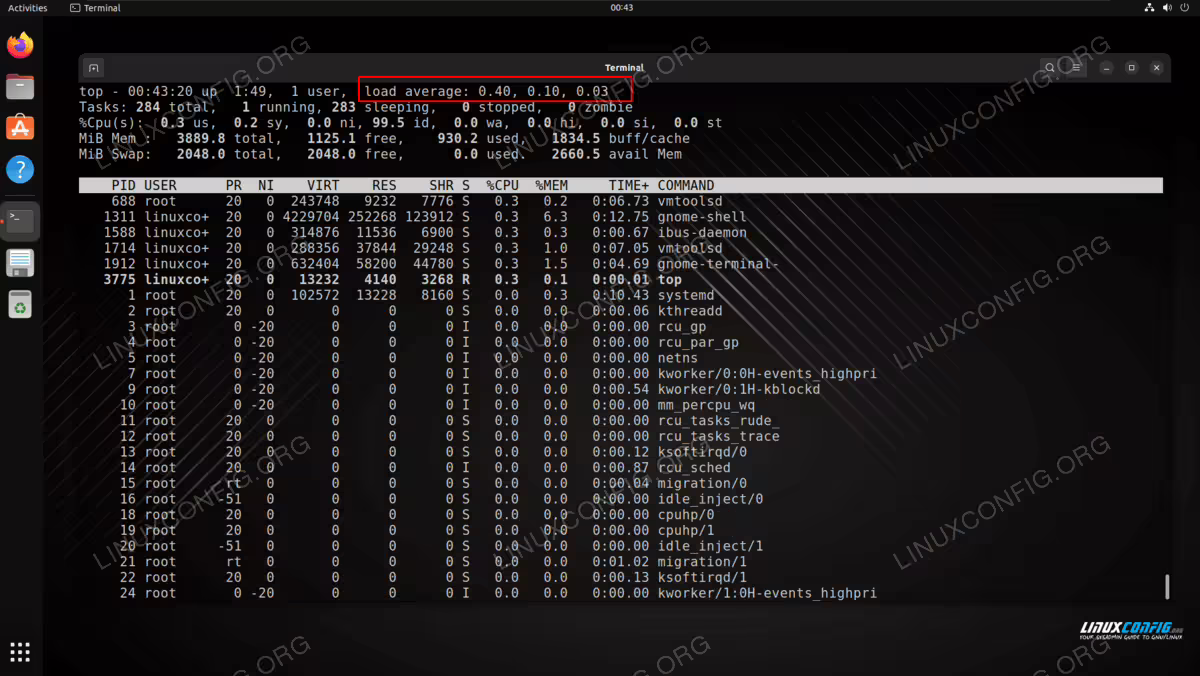
Task: Select the ksoftirqd/0 process name
Action: pos(702,452)
